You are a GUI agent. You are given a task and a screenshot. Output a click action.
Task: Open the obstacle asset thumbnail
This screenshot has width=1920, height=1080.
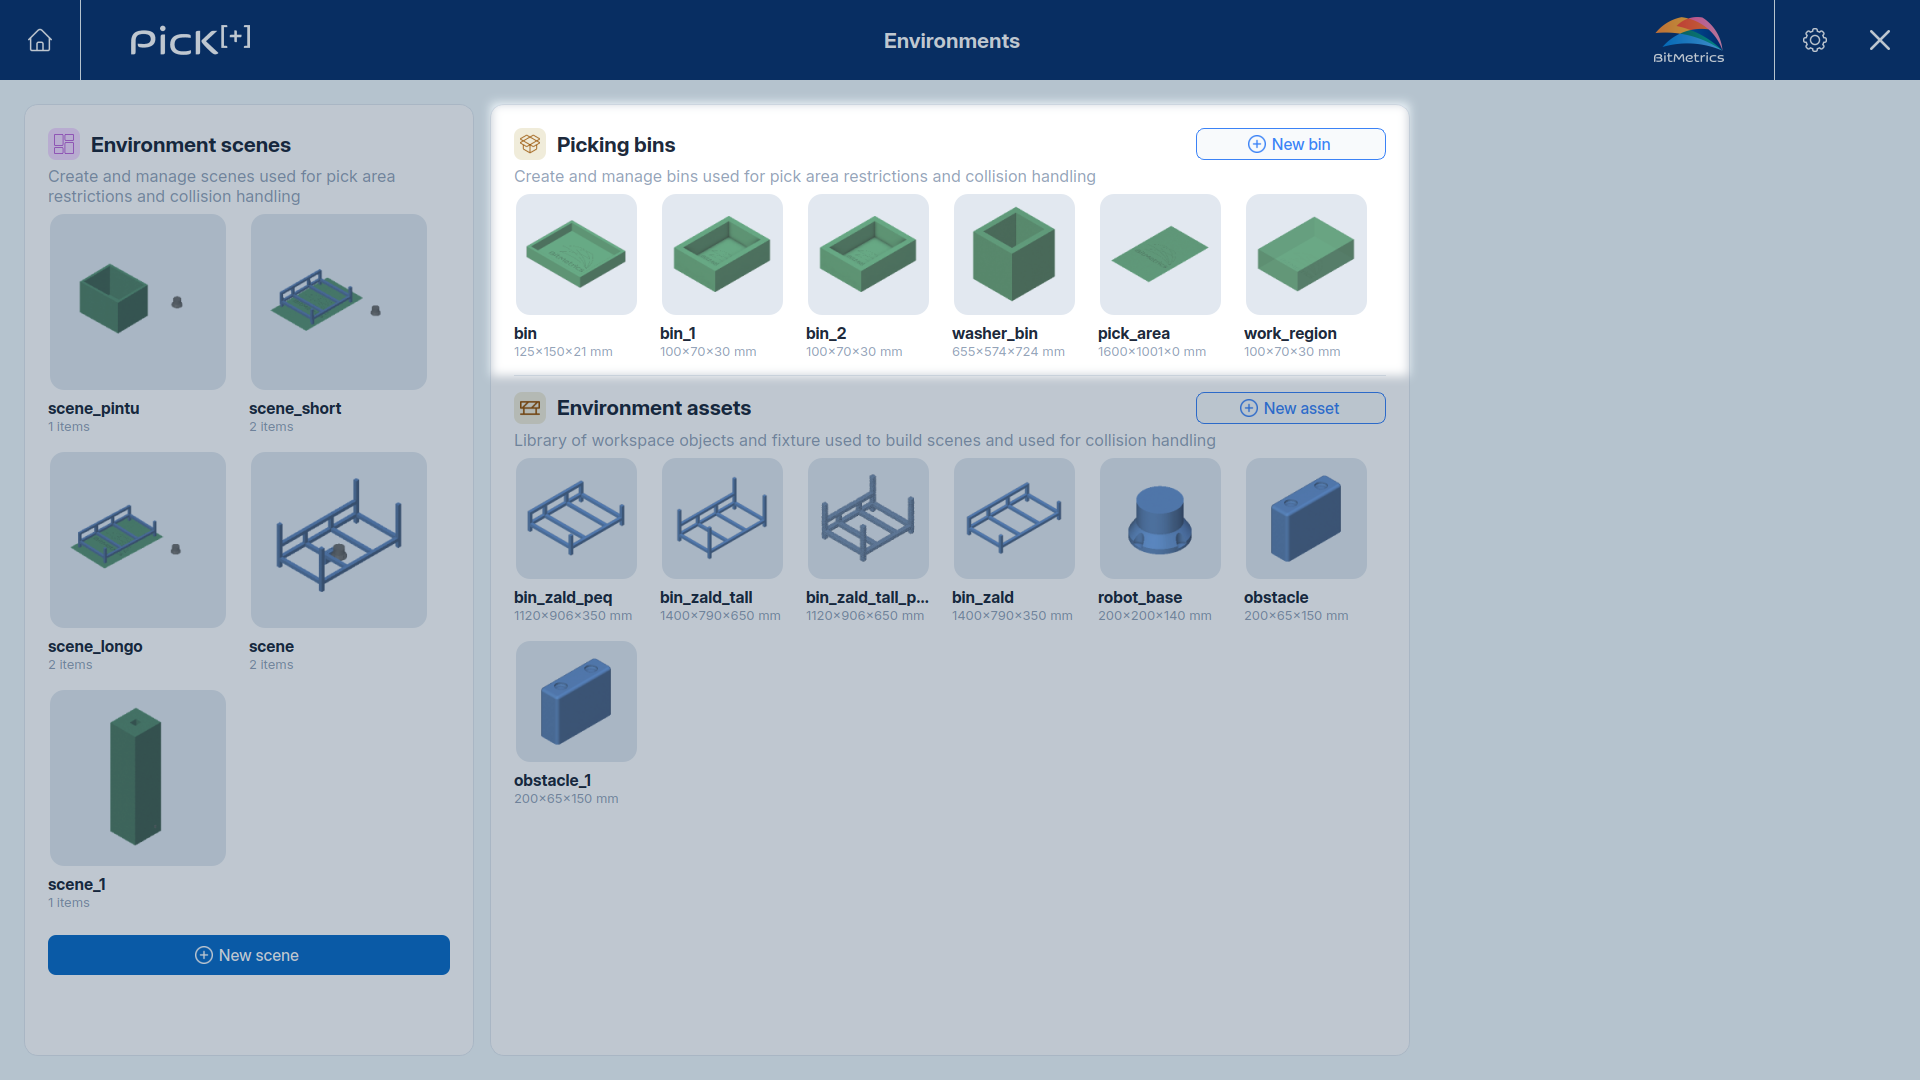[1306, 519]
